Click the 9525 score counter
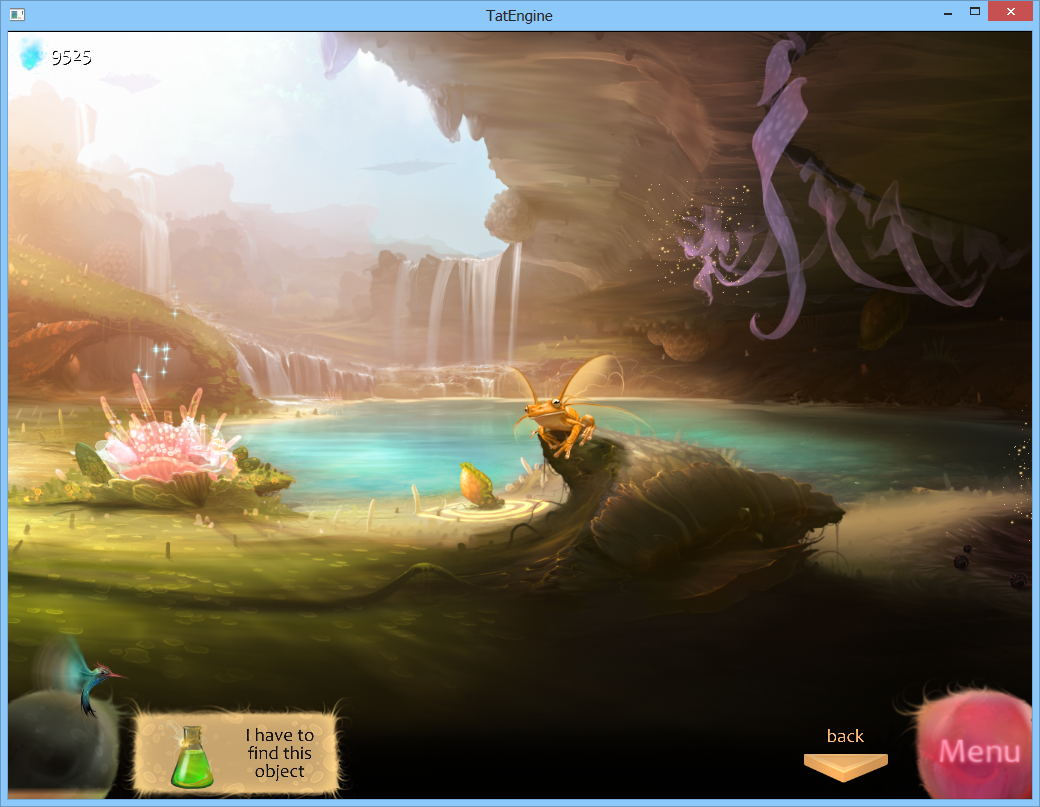The height and width of the screenshot is (807, 1040). 71,58
